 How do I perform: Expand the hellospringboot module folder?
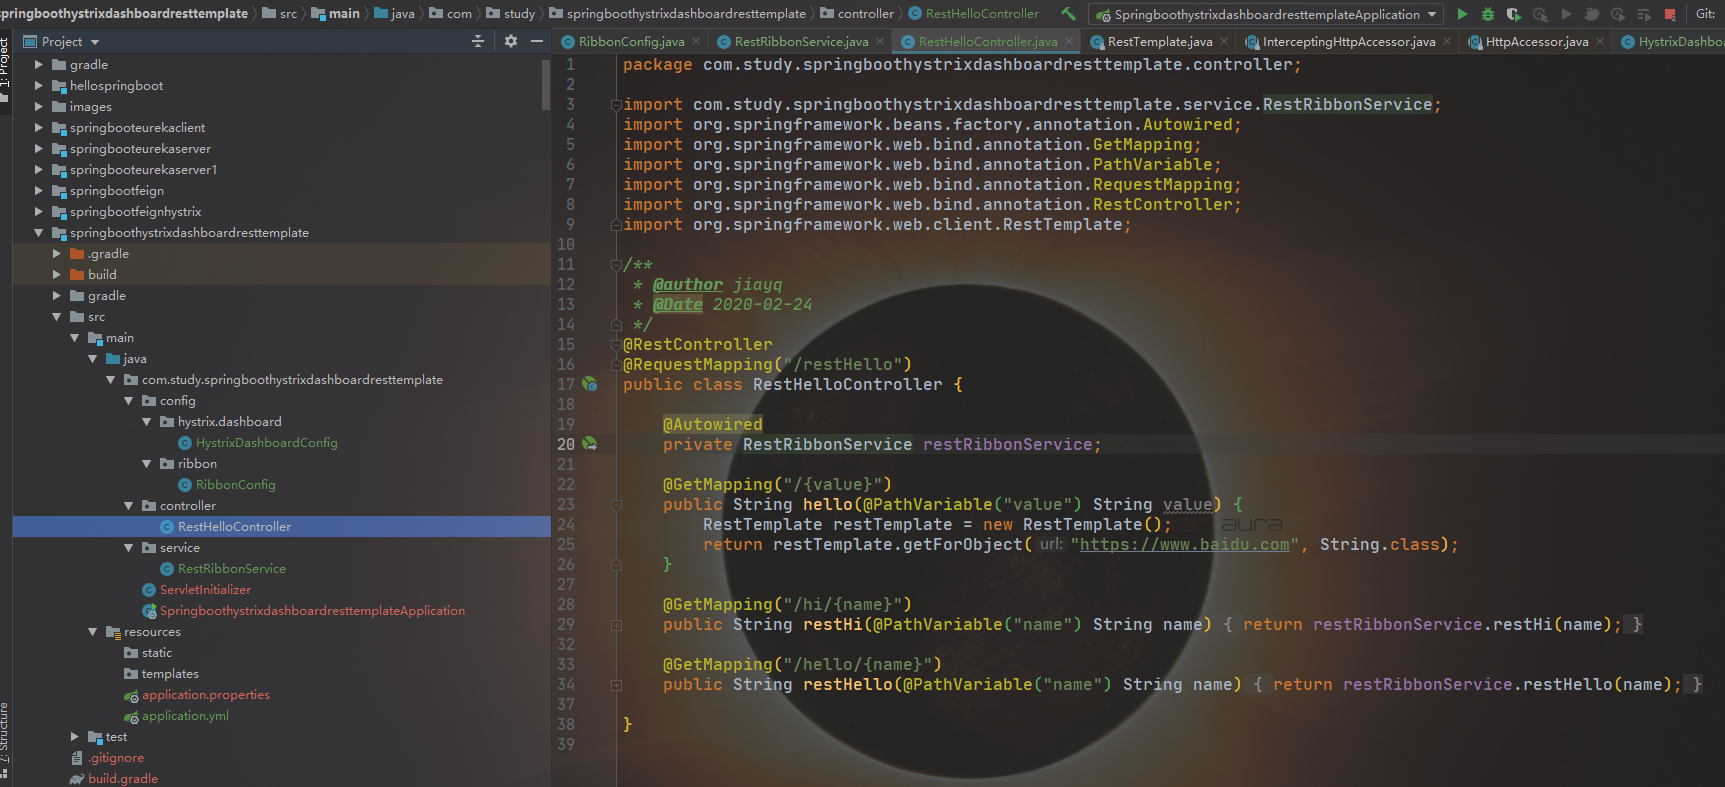[x=39, y=86]
